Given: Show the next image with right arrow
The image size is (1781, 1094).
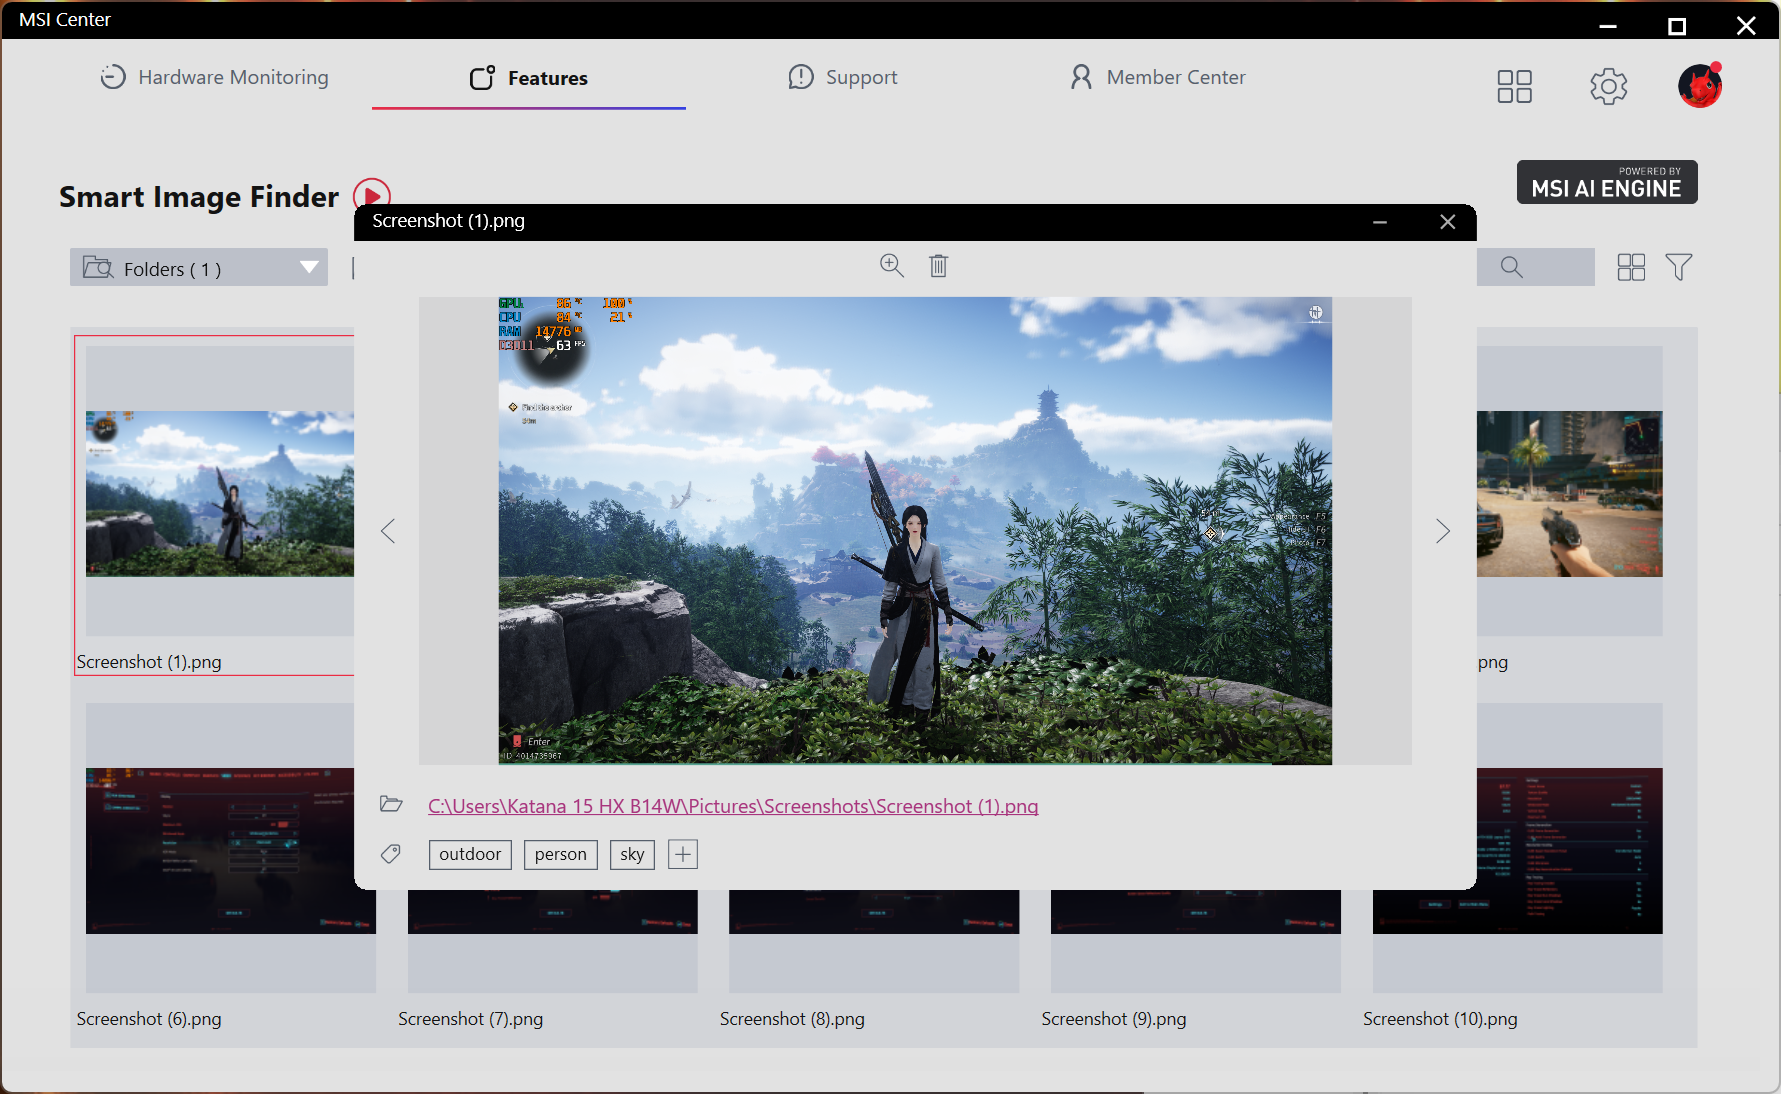Looking at the screenshot, I should [1442, 531].
